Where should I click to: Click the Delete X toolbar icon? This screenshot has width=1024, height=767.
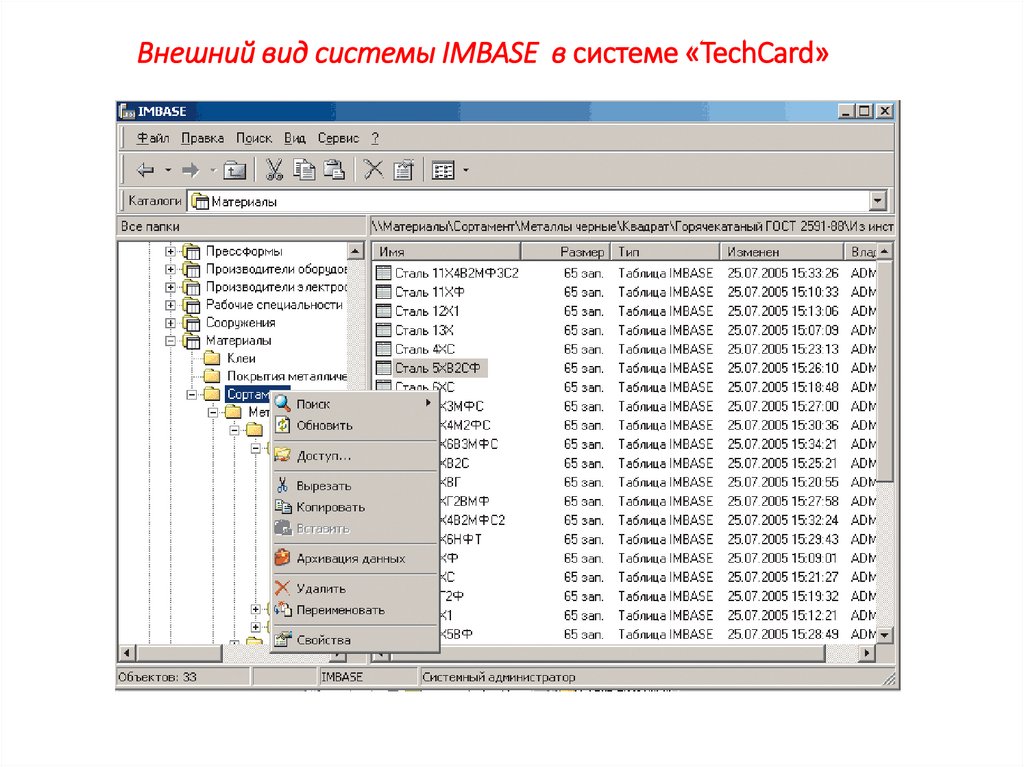[x=374, y=170]
